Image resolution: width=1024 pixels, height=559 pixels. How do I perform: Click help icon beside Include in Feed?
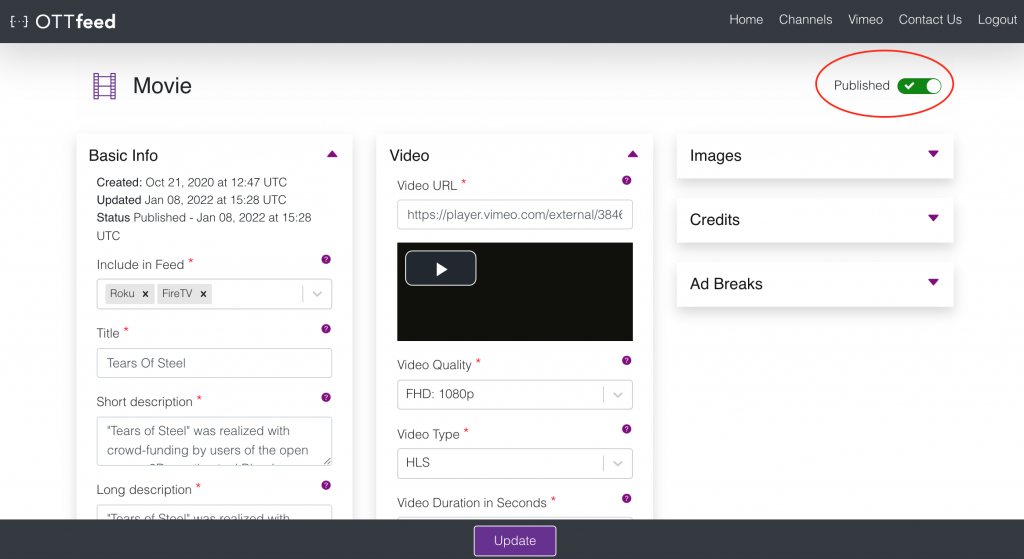326,260
